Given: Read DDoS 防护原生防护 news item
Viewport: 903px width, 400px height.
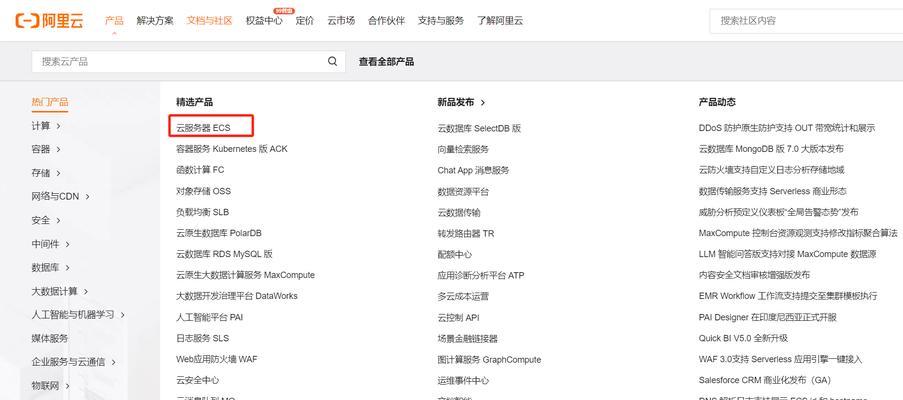Looking at the screenshot, I should click(x=787, y=128).
